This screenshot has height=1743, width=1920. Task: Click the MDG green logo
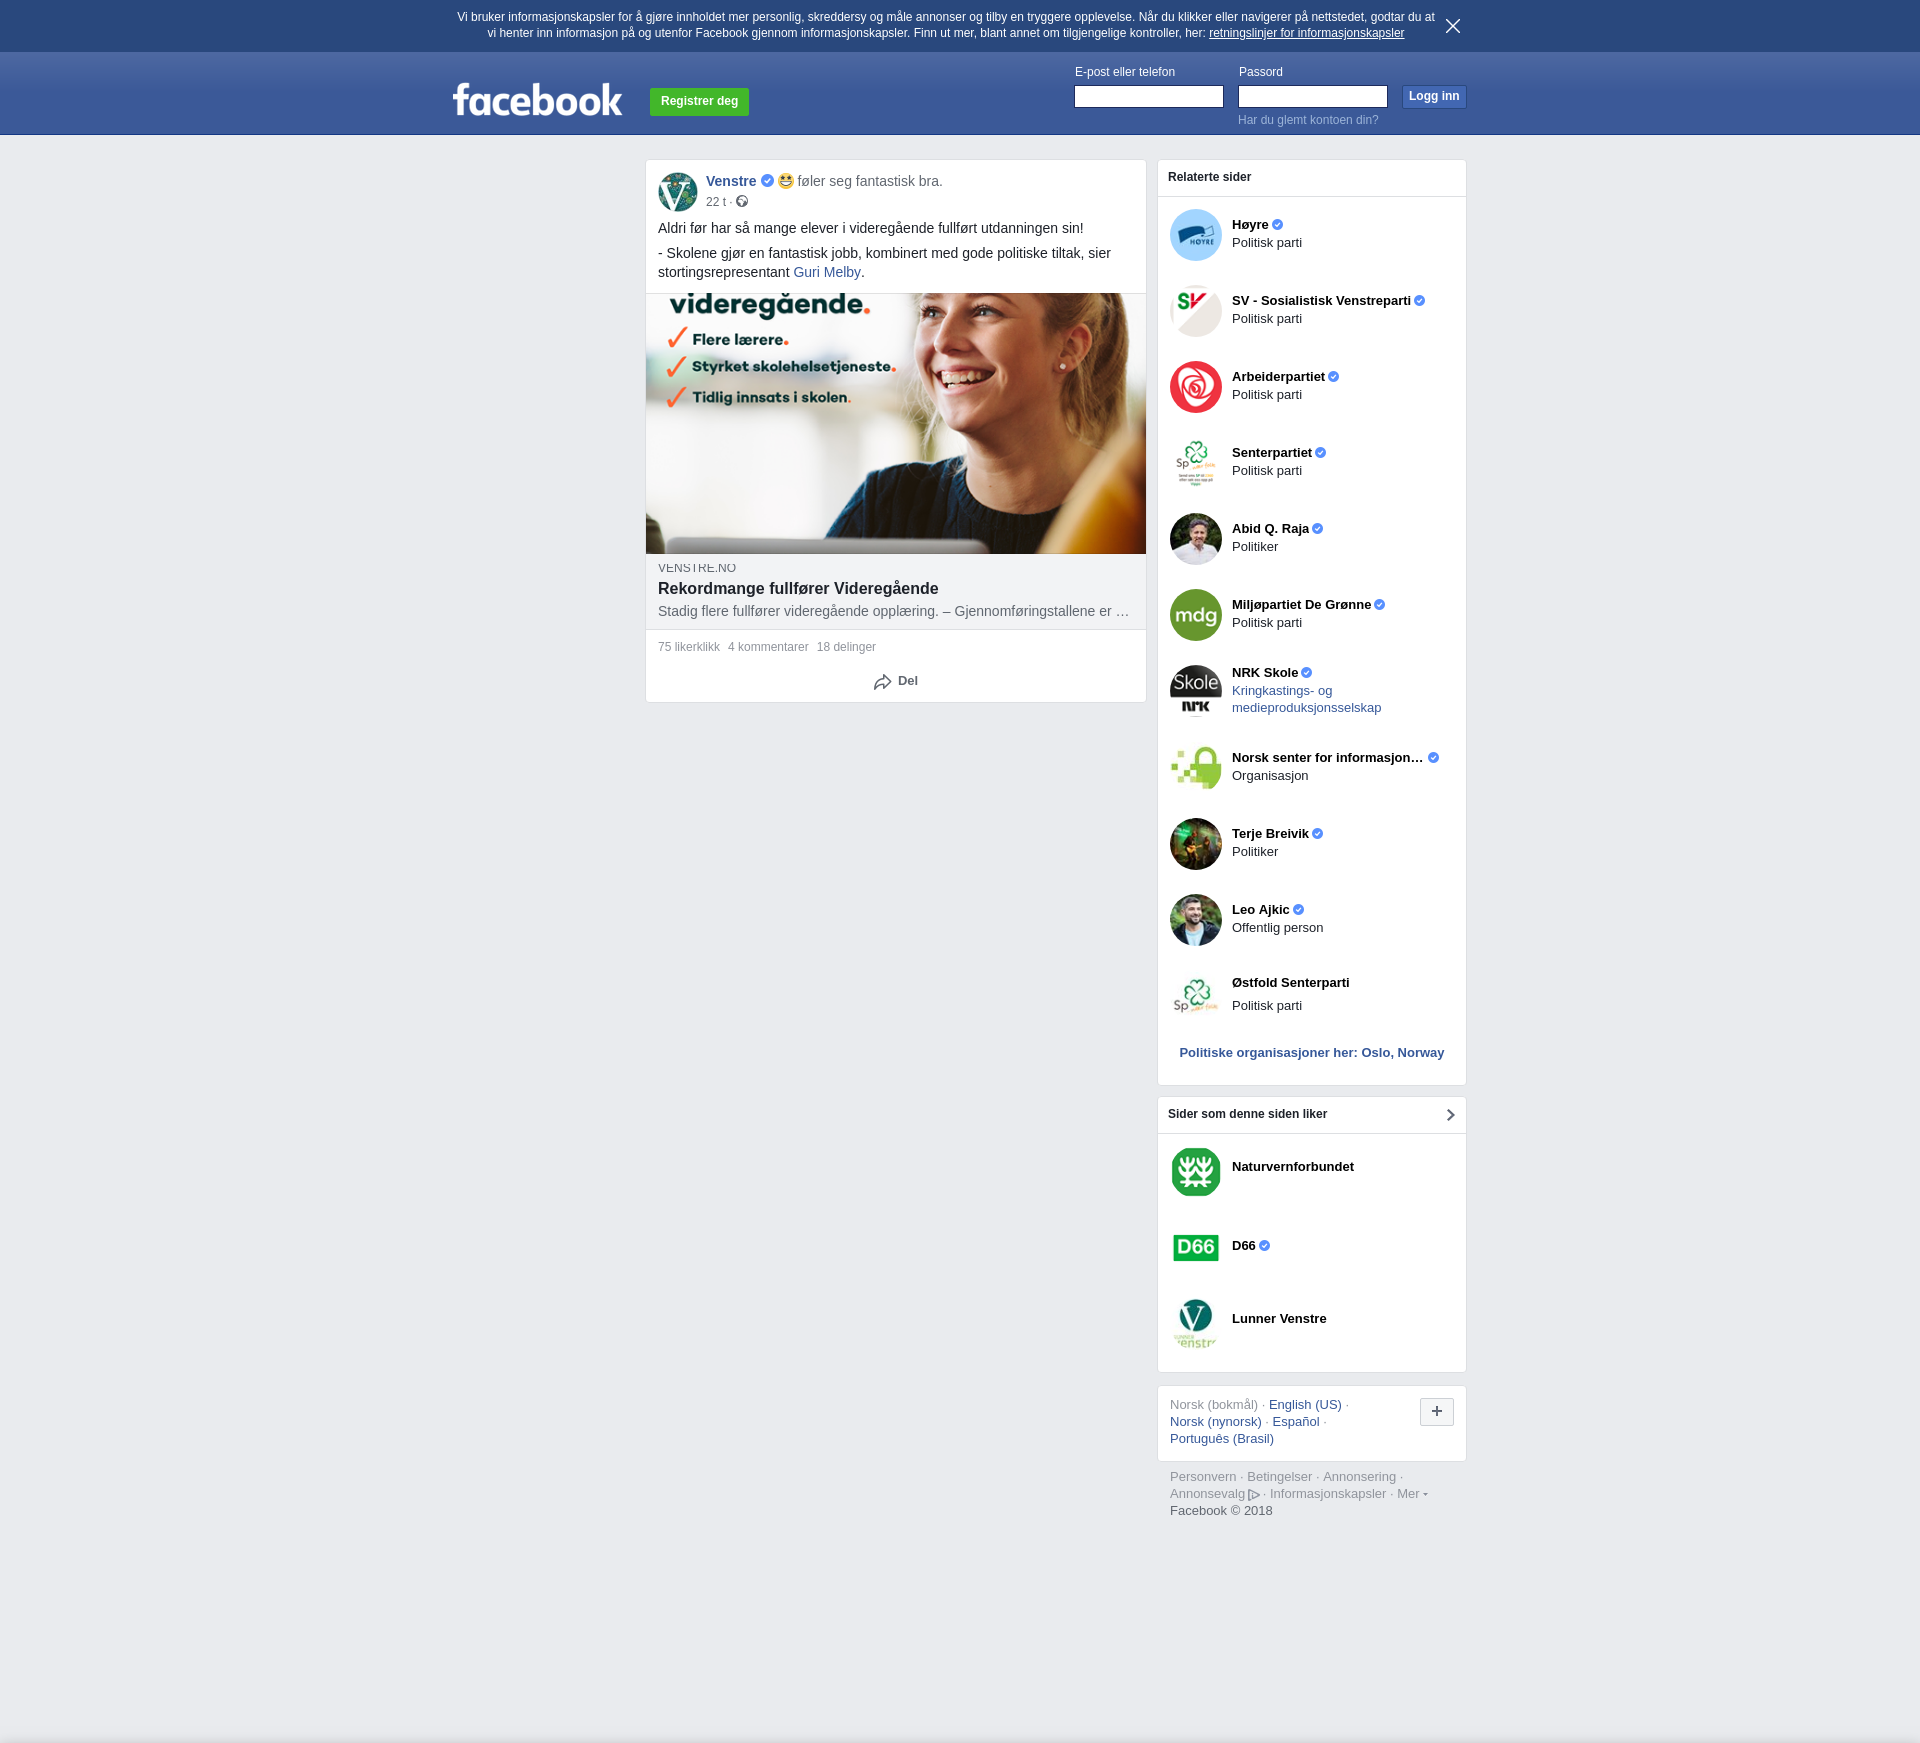pyautogui.click(x=1196, y=615)
